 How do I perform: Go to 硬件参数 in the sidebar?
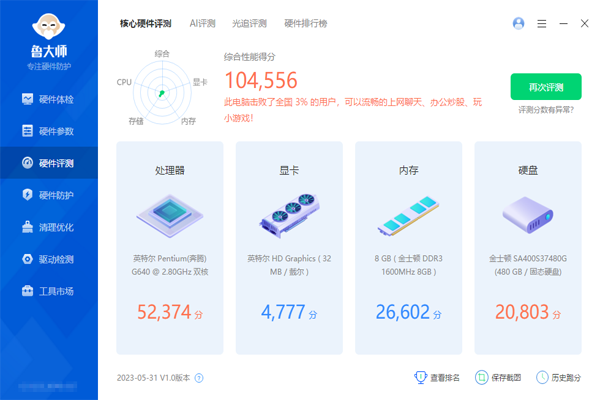49,131
